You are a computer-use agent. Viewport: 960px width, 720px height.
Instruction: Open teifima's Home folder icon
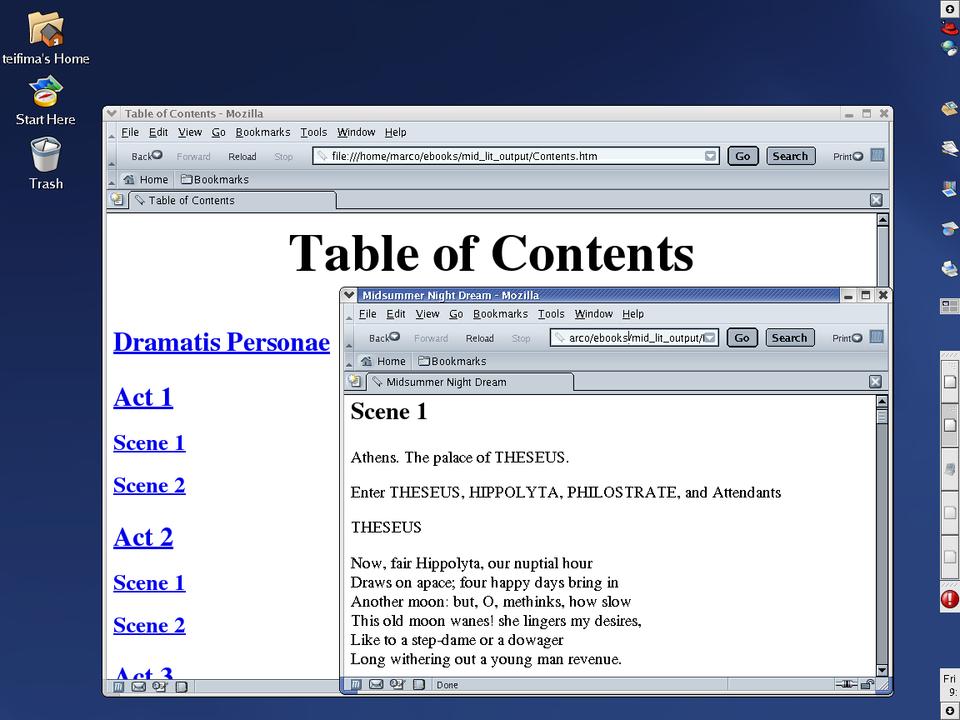(x=46, y=30)
